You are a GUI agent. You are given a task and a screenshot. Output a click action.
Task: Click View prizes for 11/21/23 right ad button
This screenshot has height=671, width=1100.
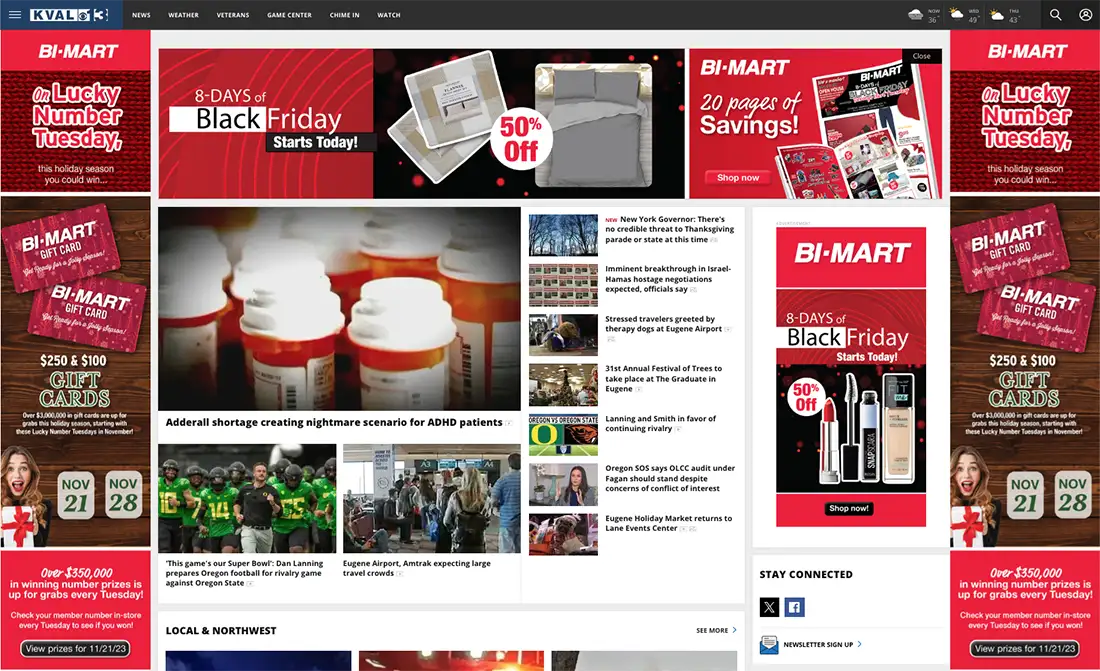[x=1025, y=649]
